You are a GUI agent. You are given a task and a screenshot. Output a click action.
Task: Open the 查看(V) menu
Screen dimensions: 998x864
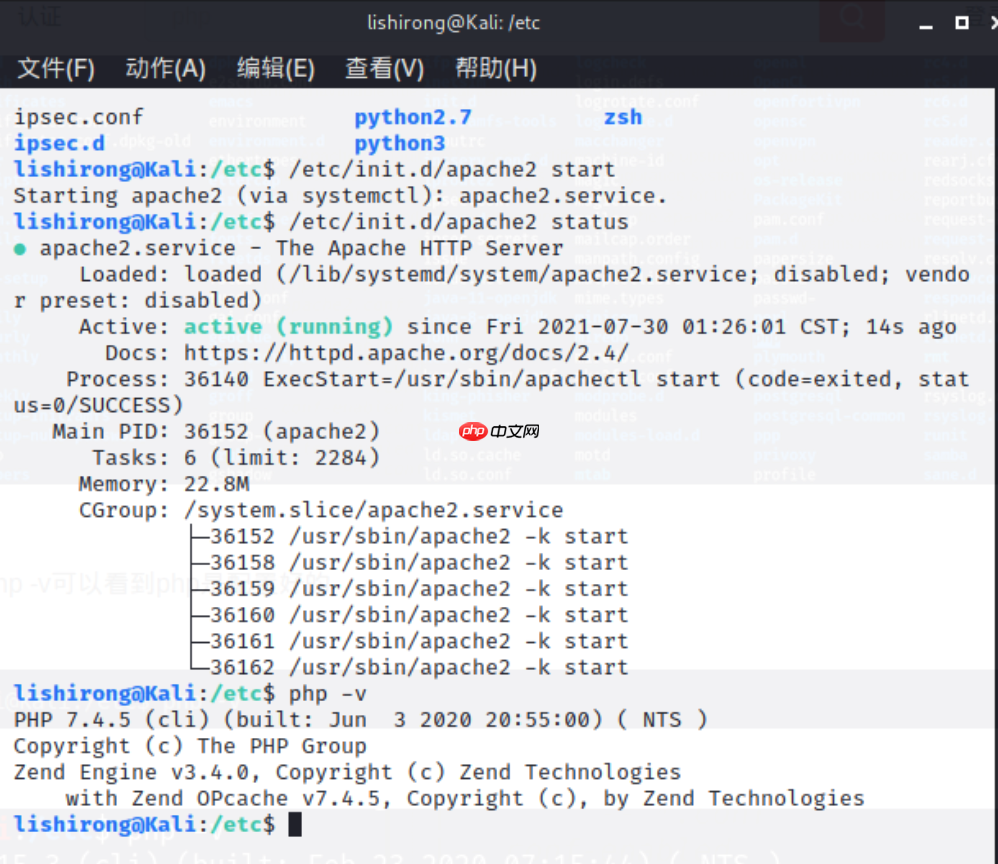(x=384, y=68)
